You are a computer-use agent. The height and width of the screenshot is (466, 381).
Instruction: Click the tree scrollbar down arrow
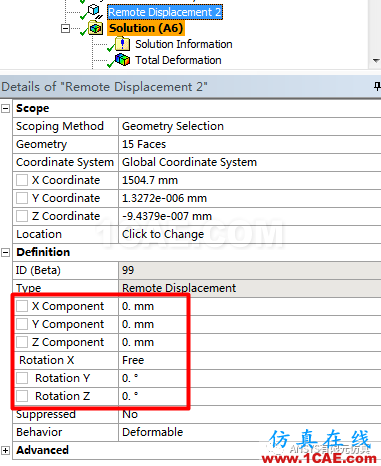(x=376, y=61)
